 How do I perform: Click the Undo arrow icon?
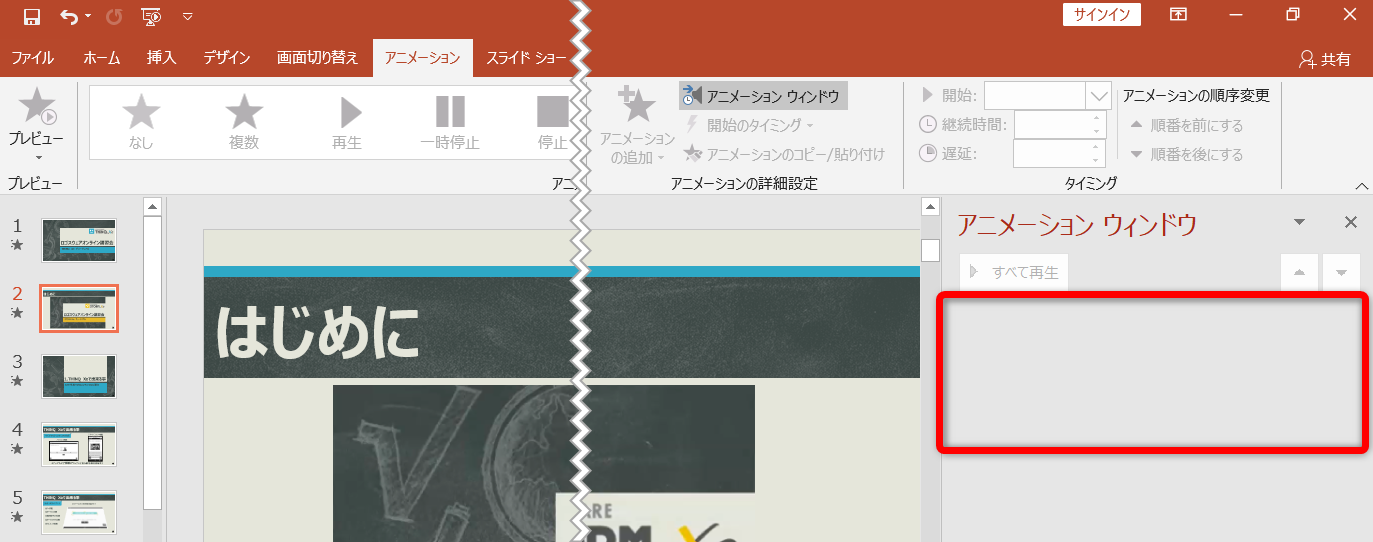coord(69,16)
